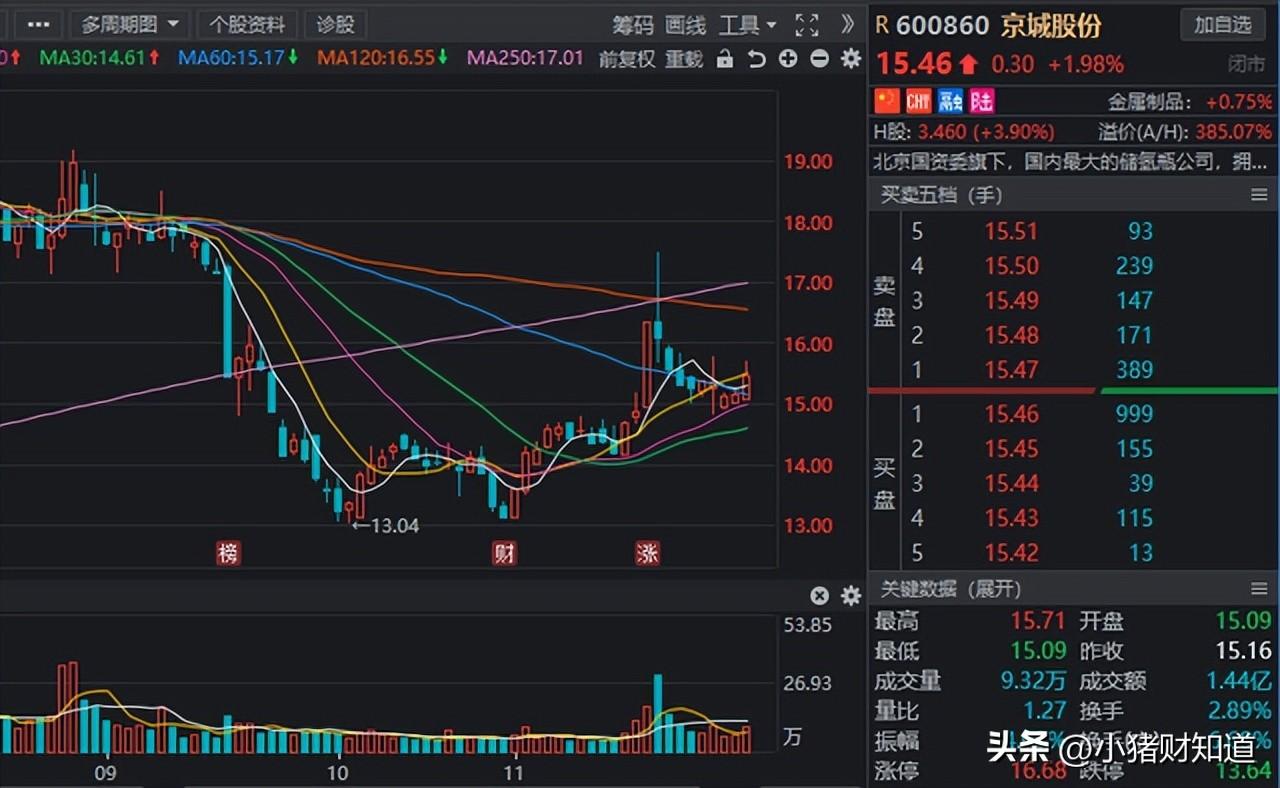1280x788 pixels.
Task: Zoom in chart with plus icon
Action: click(x=788, y=59)
